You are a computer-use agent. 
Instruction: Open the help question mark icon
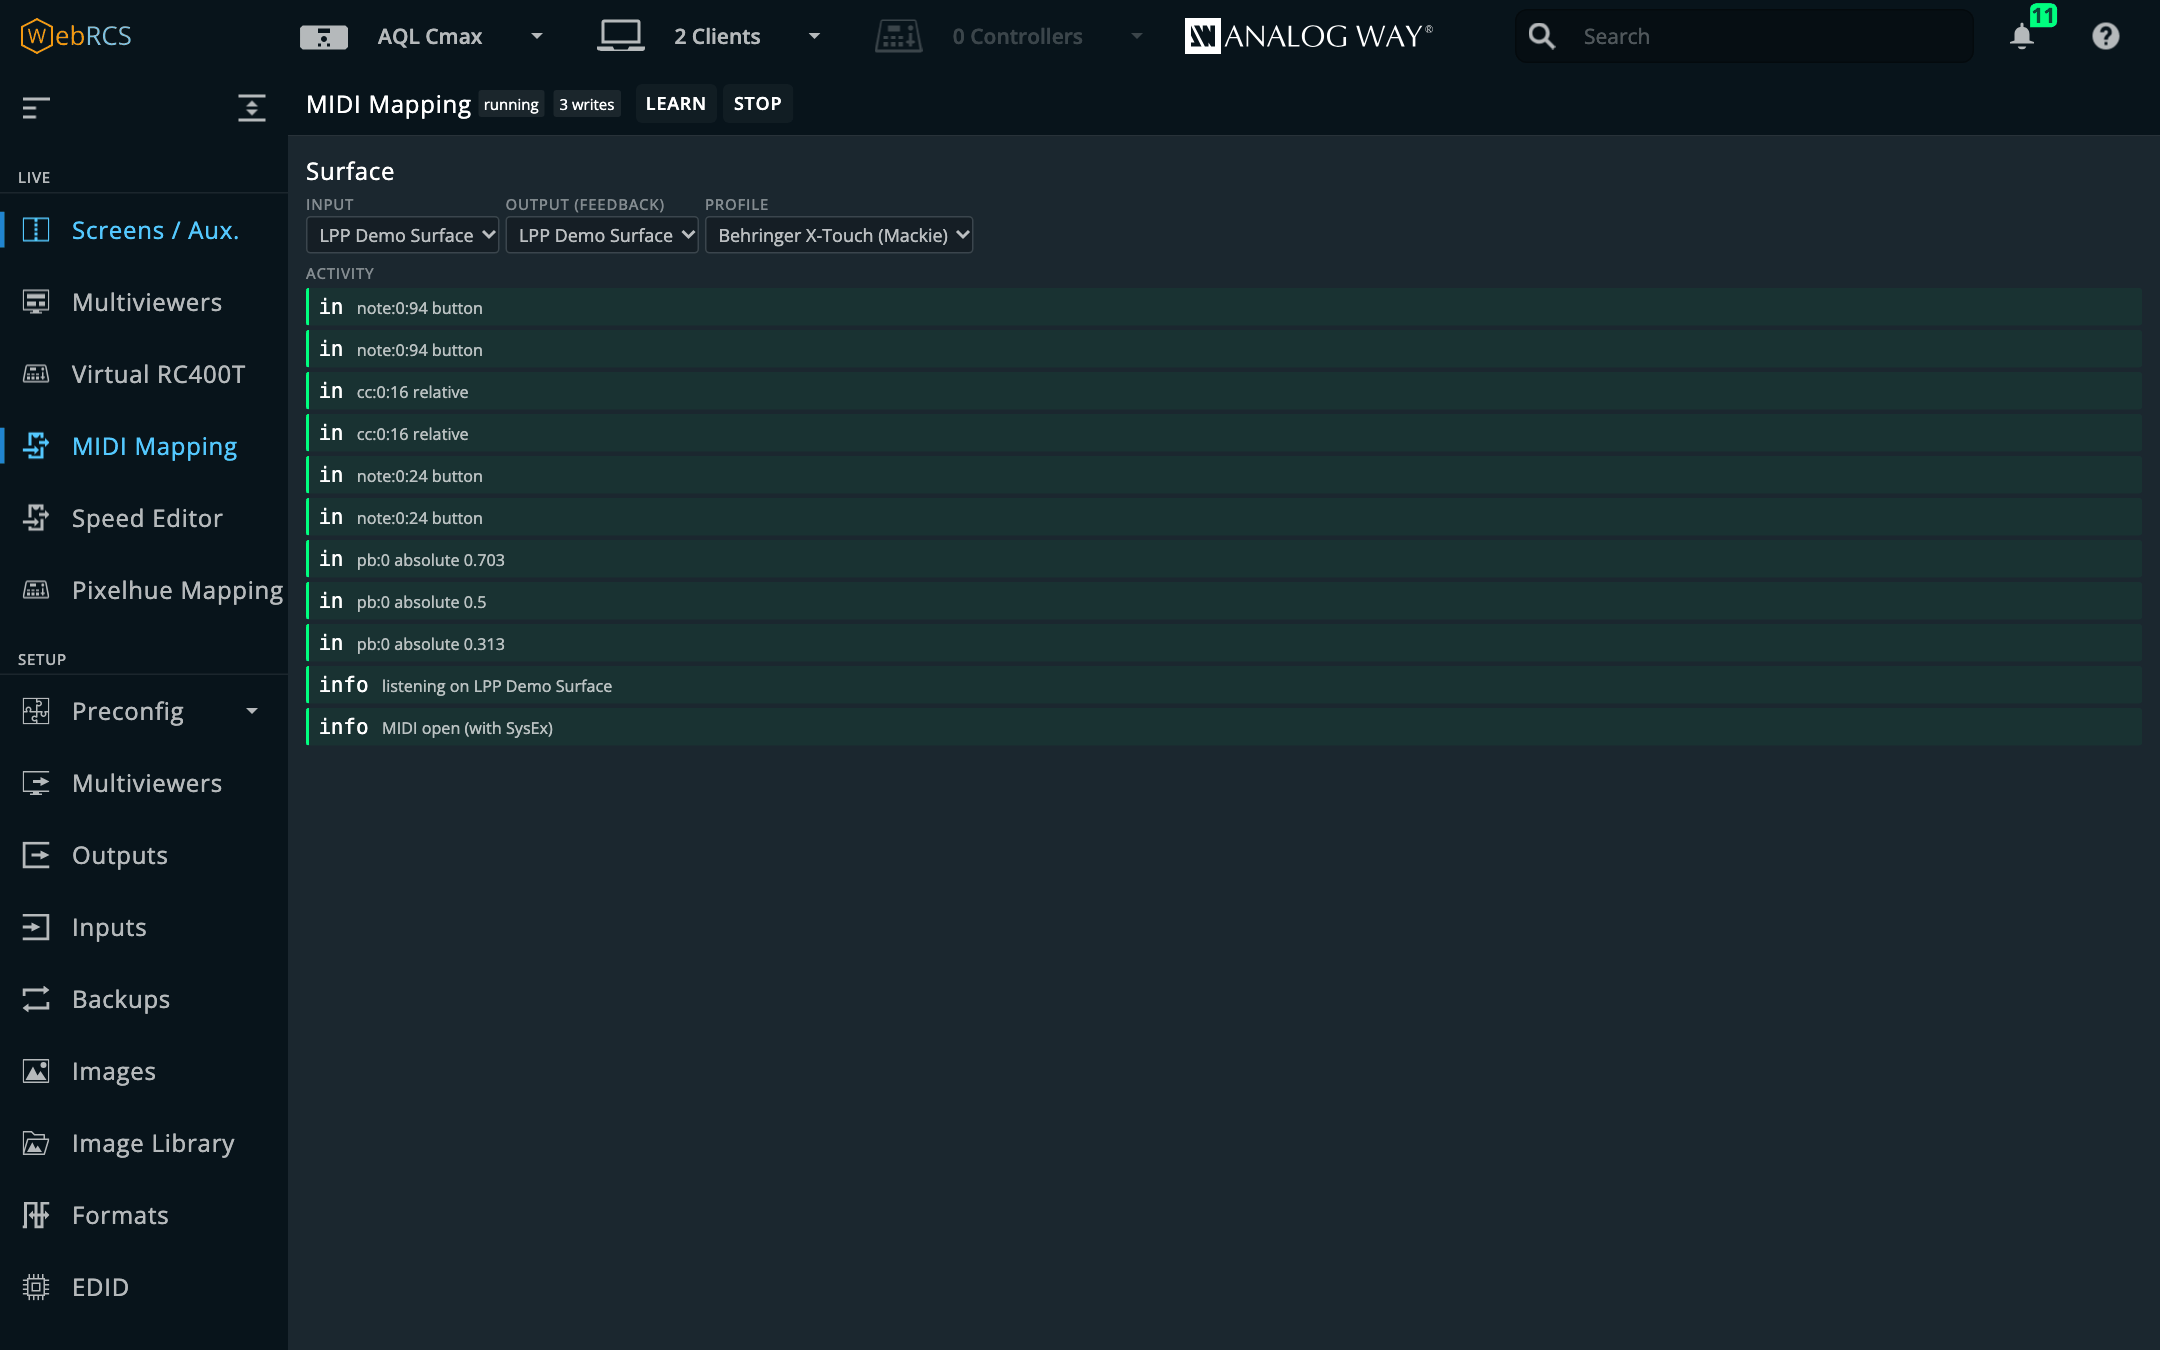click(2106, 36)
